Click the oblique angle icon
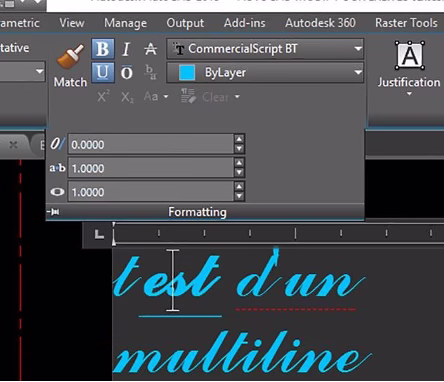Screen dimensions: 444x382 point(57,144)
